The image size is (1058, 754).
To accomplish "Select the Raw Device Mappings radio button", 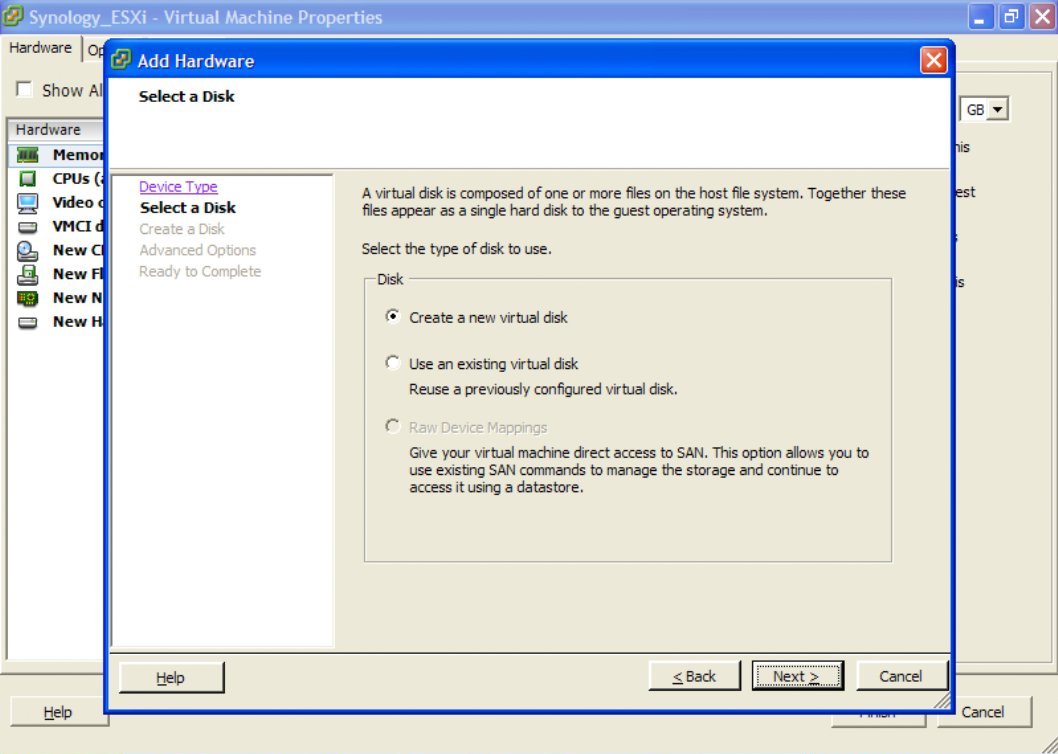I will coord(393,427).
